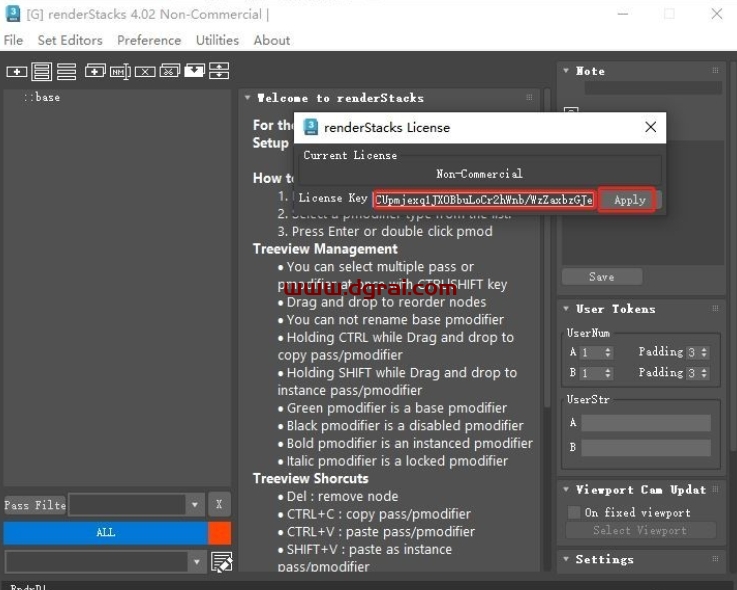Click the move up/down reorder icon
Image resolution: width=737 pixels, height=590 pixels.
219,71
